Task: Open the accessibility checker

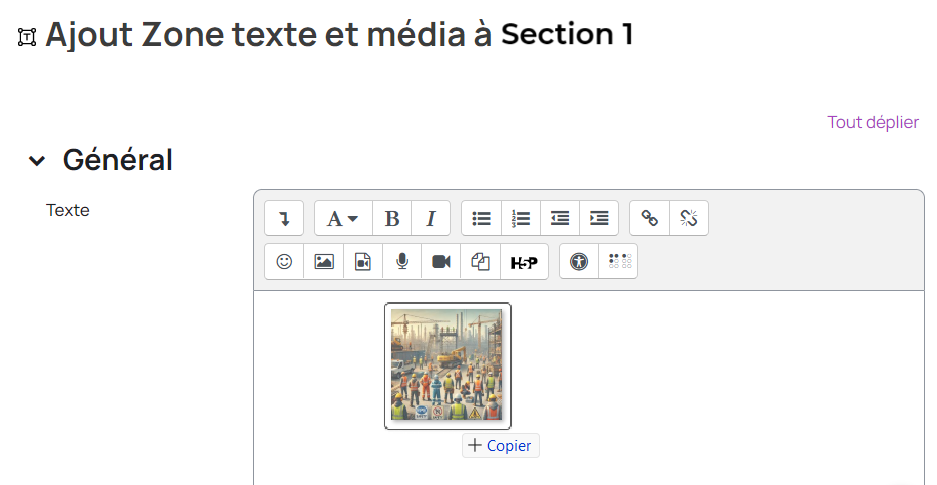Action: (579, 261)
